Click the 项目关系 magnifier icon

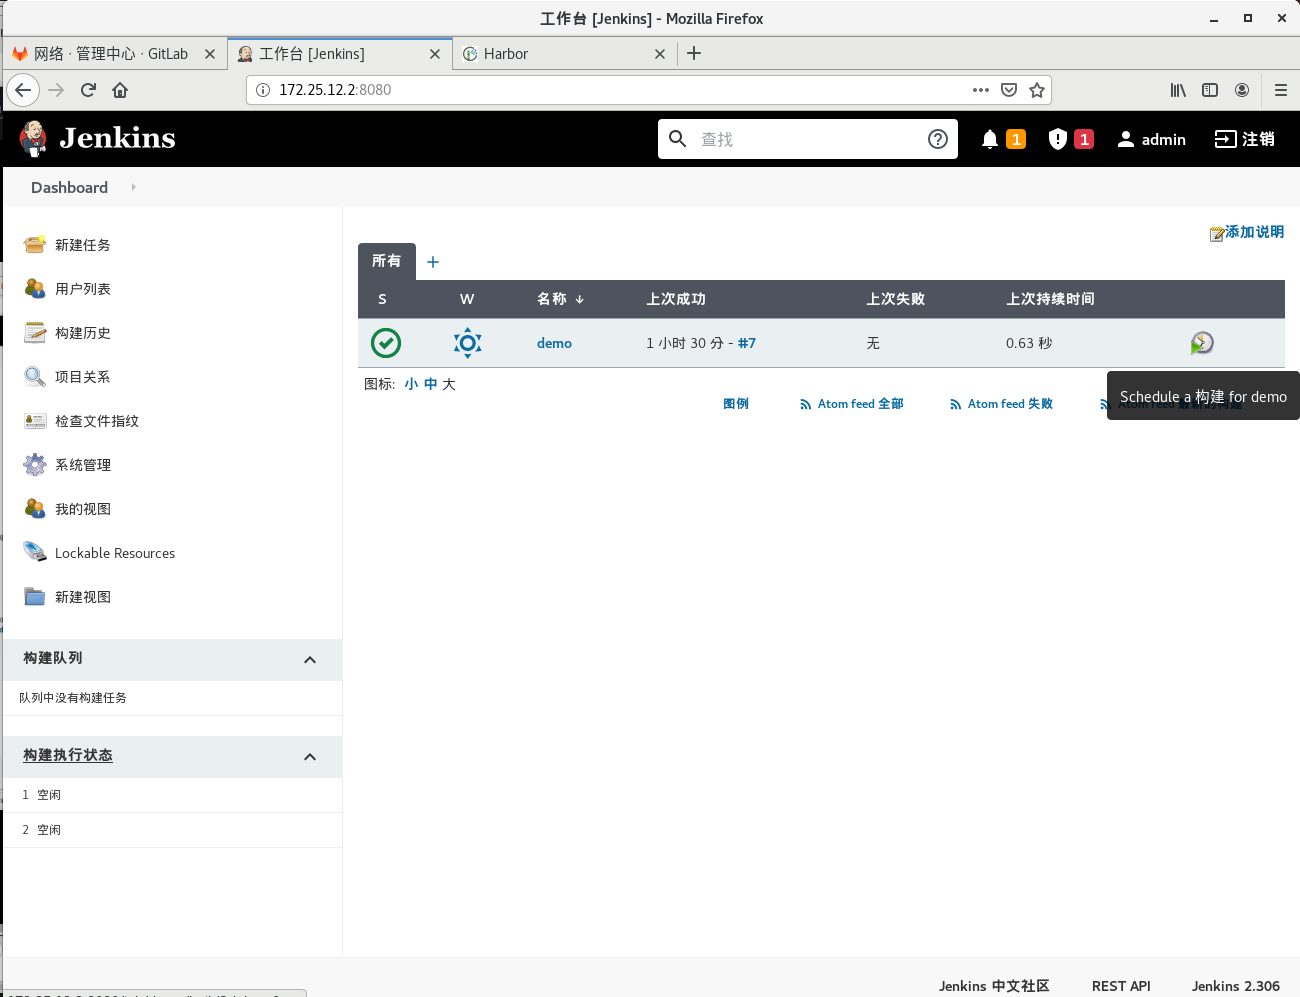35,377
